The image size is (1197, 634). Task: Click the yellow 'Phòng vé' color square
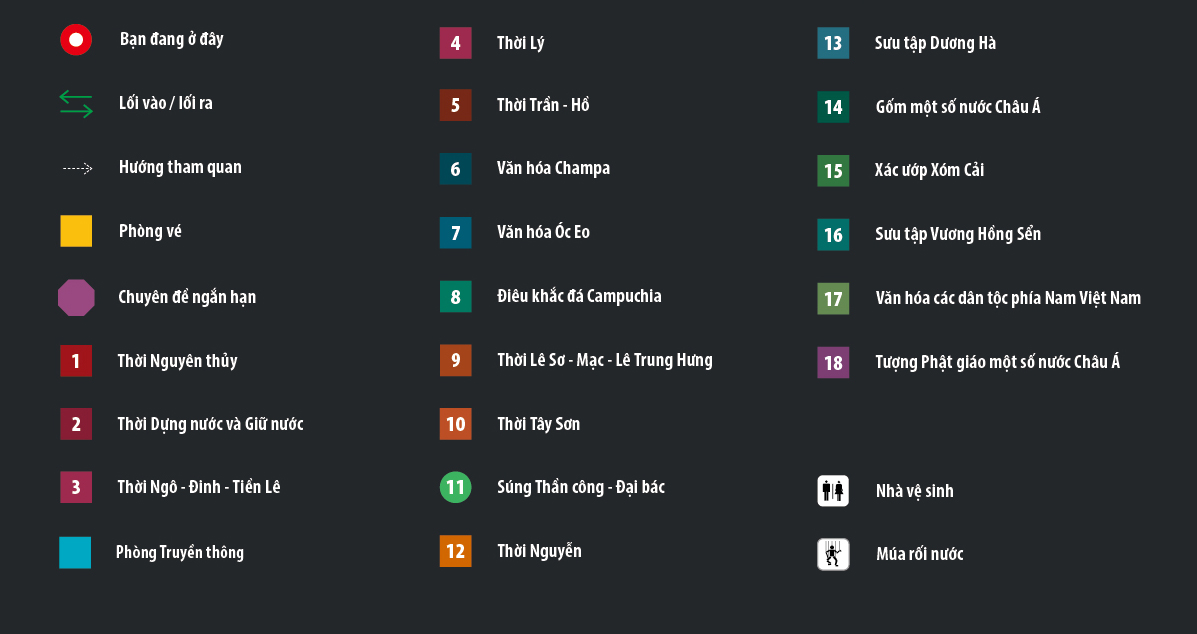(x=76, y=231)
